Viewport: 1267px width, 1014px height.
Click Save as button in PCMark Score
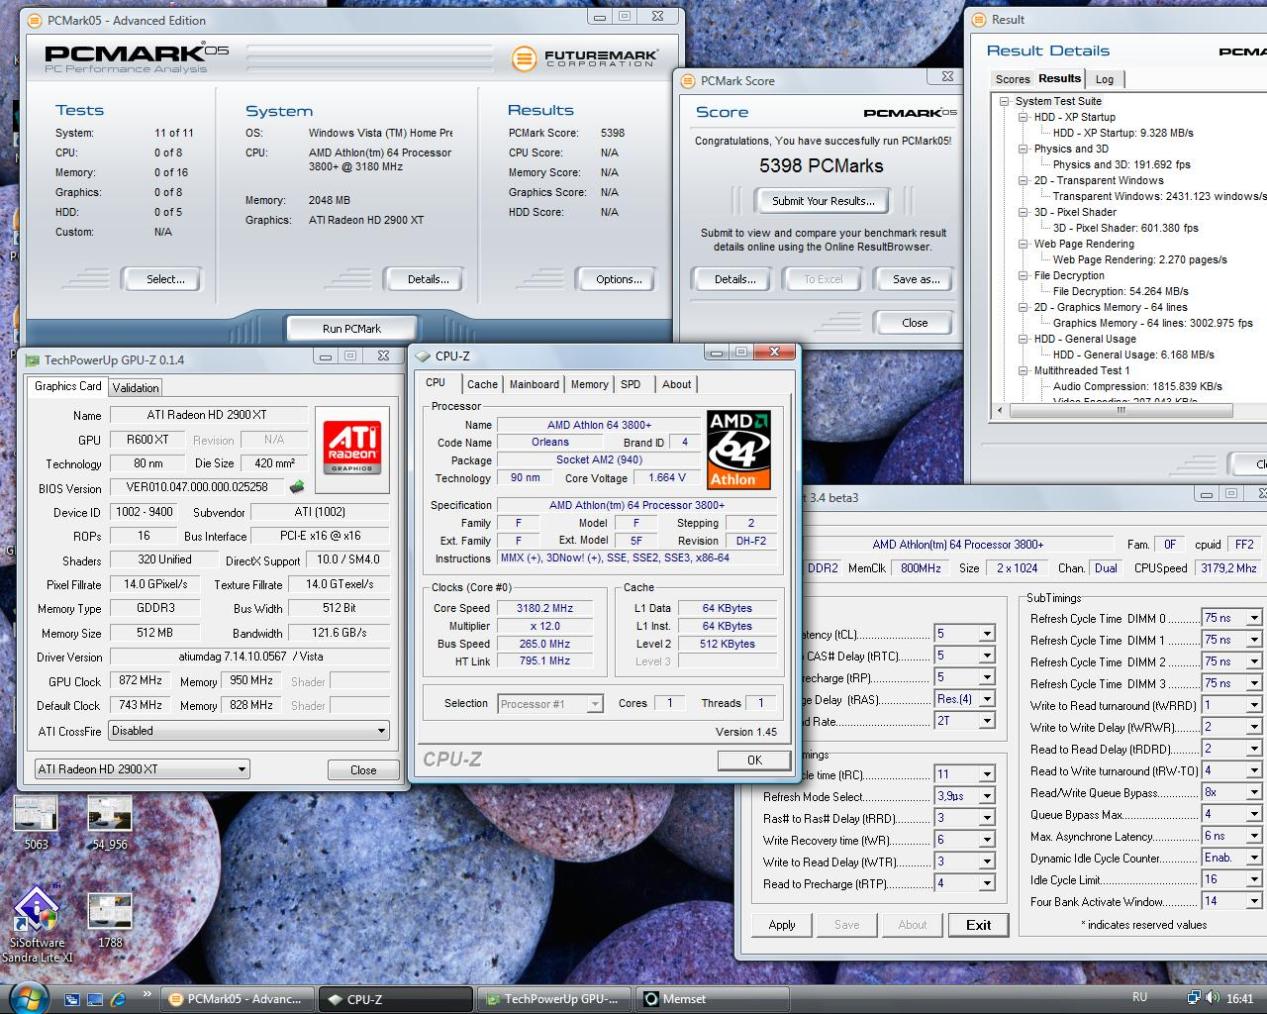(916, 280)
